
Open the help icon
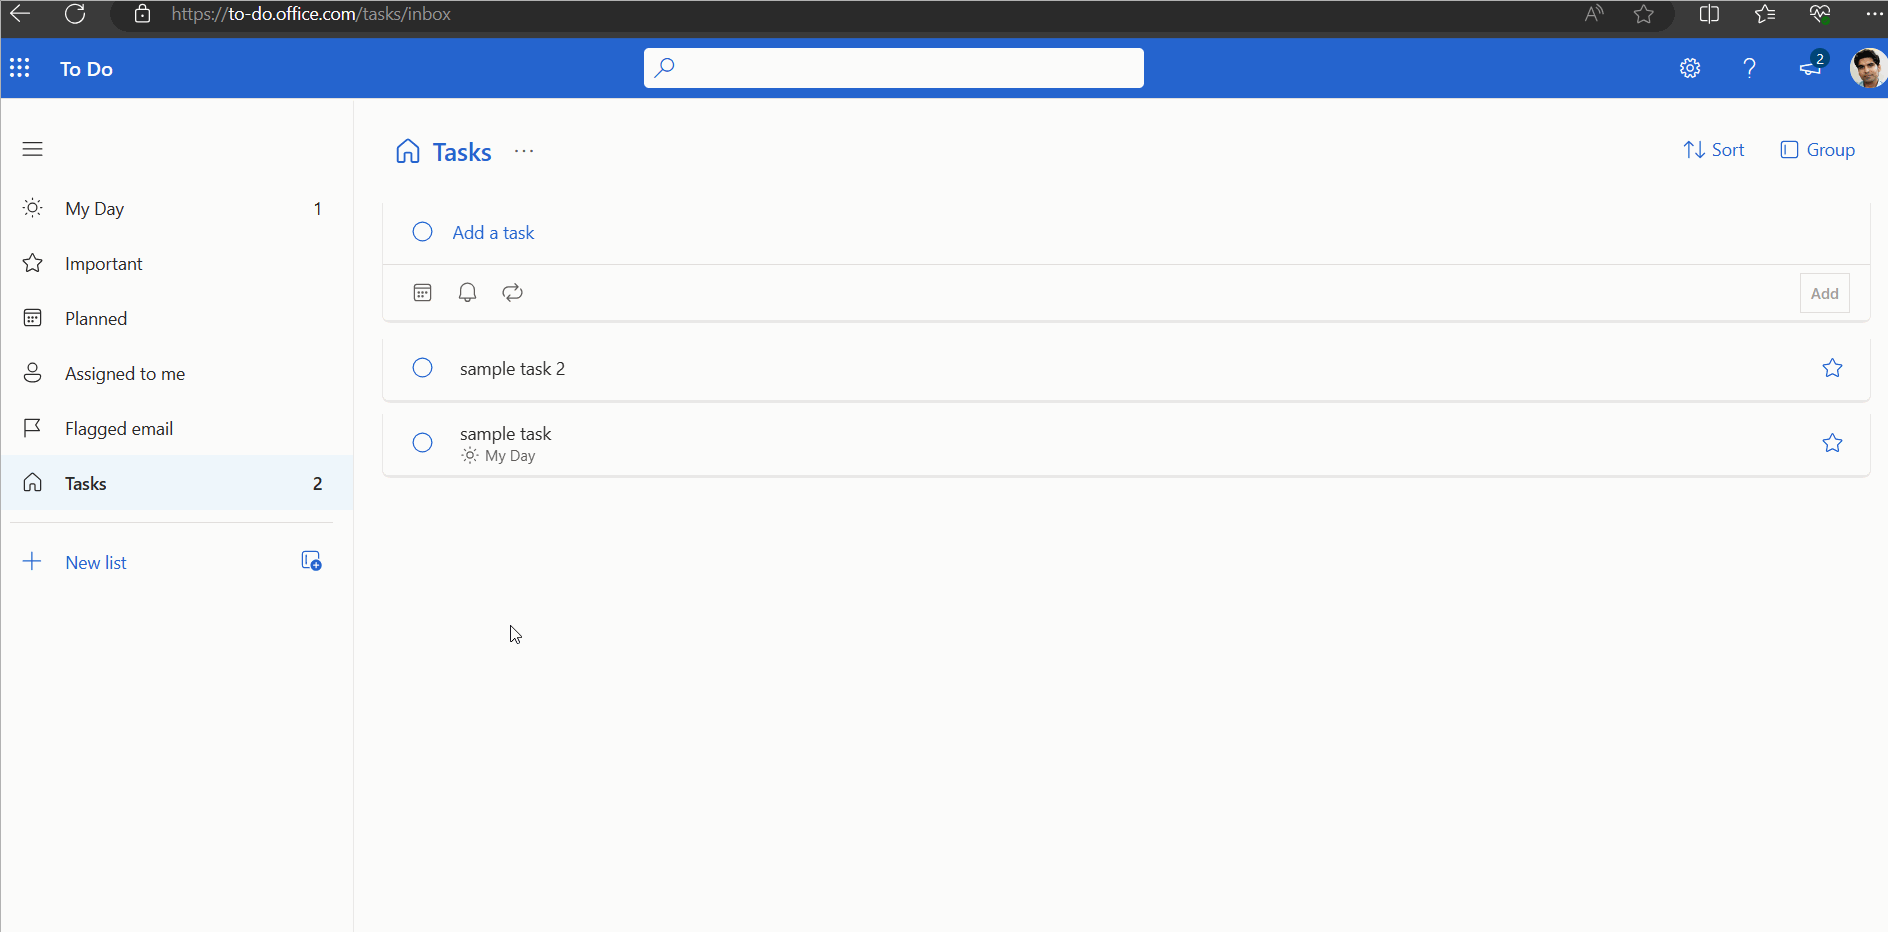pyautogui.click(x=1749, y=68)
